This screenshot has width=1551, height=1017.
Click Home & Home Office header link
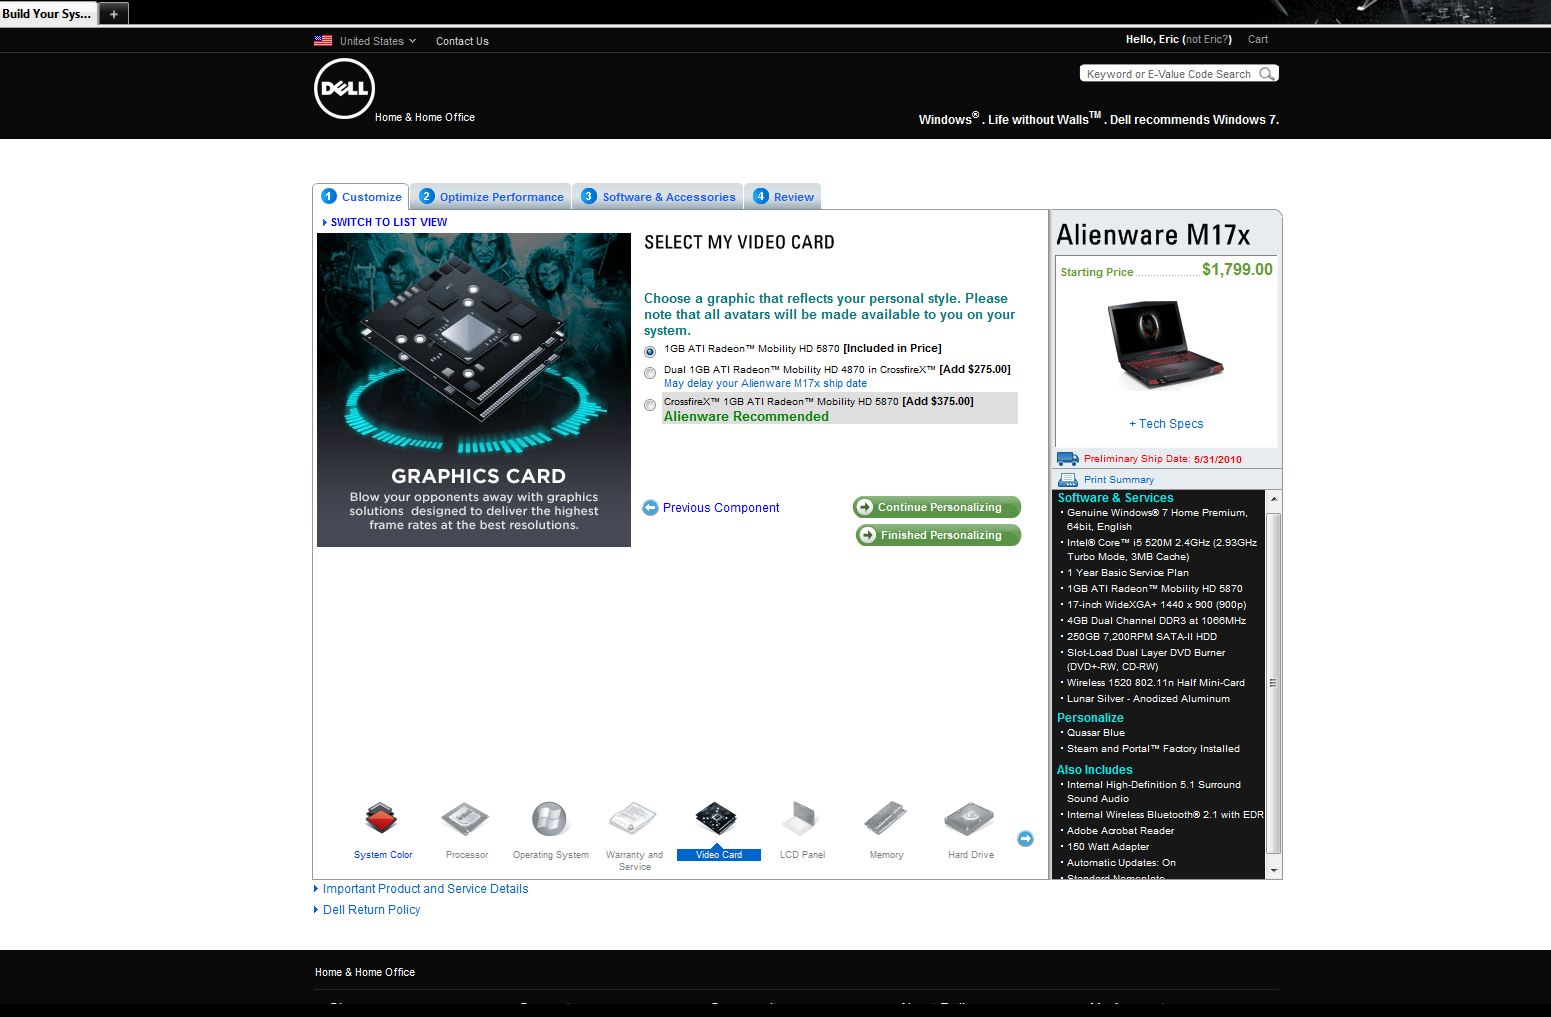tap(425, 117)
